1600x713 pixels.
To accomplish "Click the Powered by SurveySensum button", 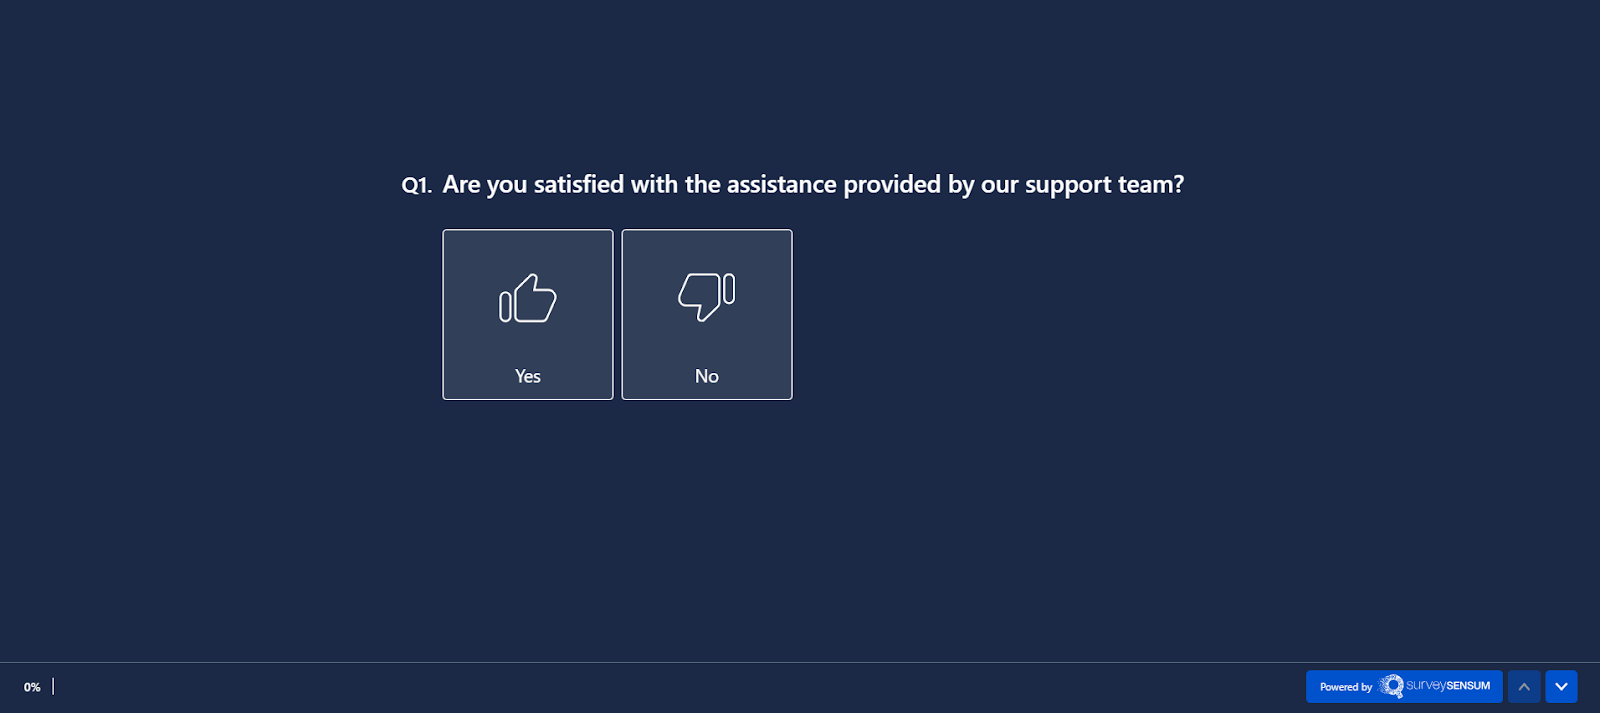I will coord(1404,687).
